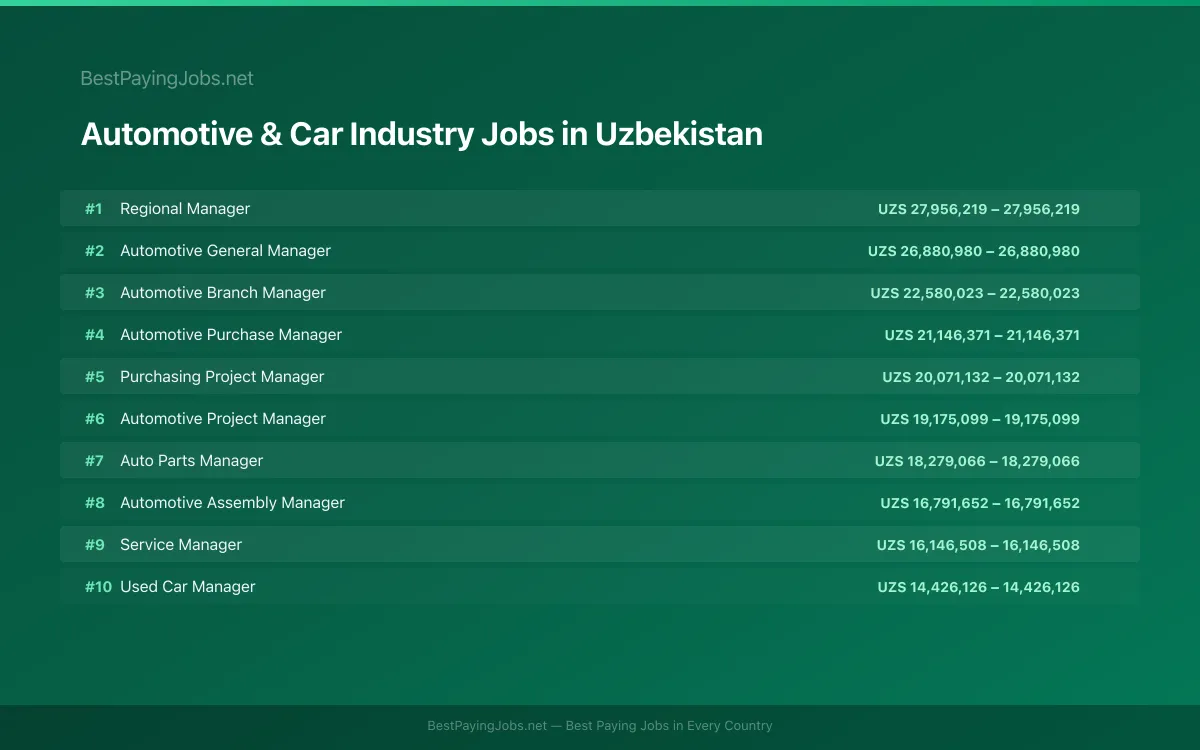Click footer text Best Paying Jobs in Every Country
This screenshot has height=750, width=1200.
point(669,726)
